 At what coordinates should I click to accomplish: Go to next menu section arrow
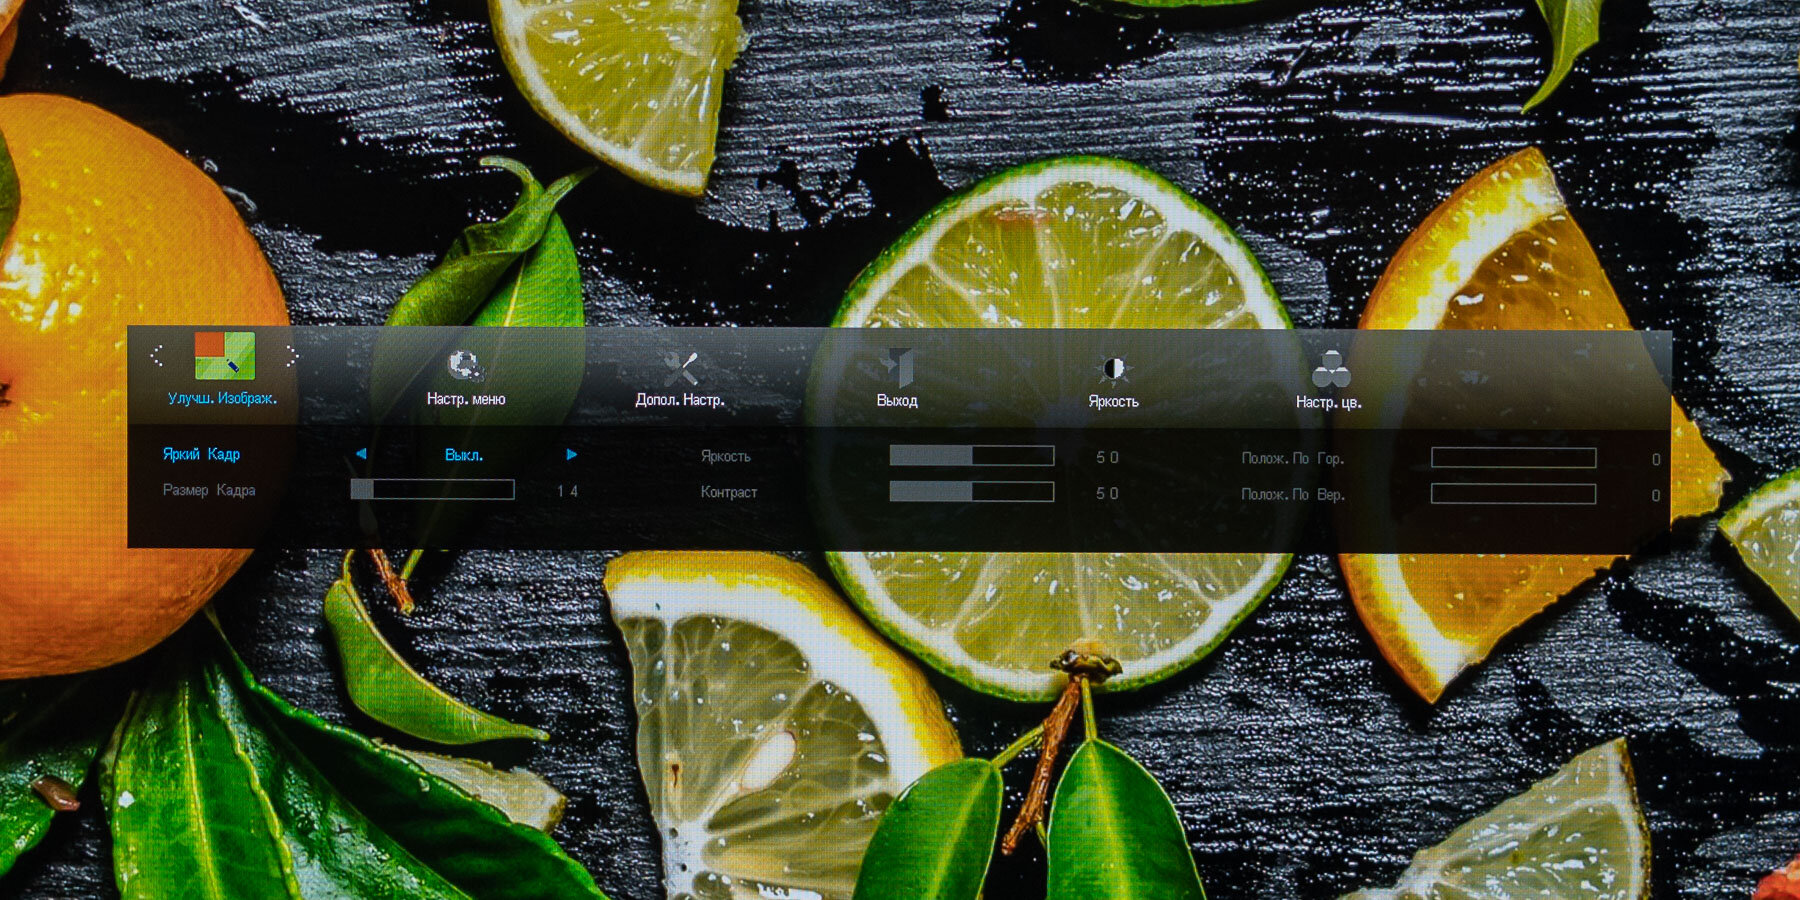point(290,355)
